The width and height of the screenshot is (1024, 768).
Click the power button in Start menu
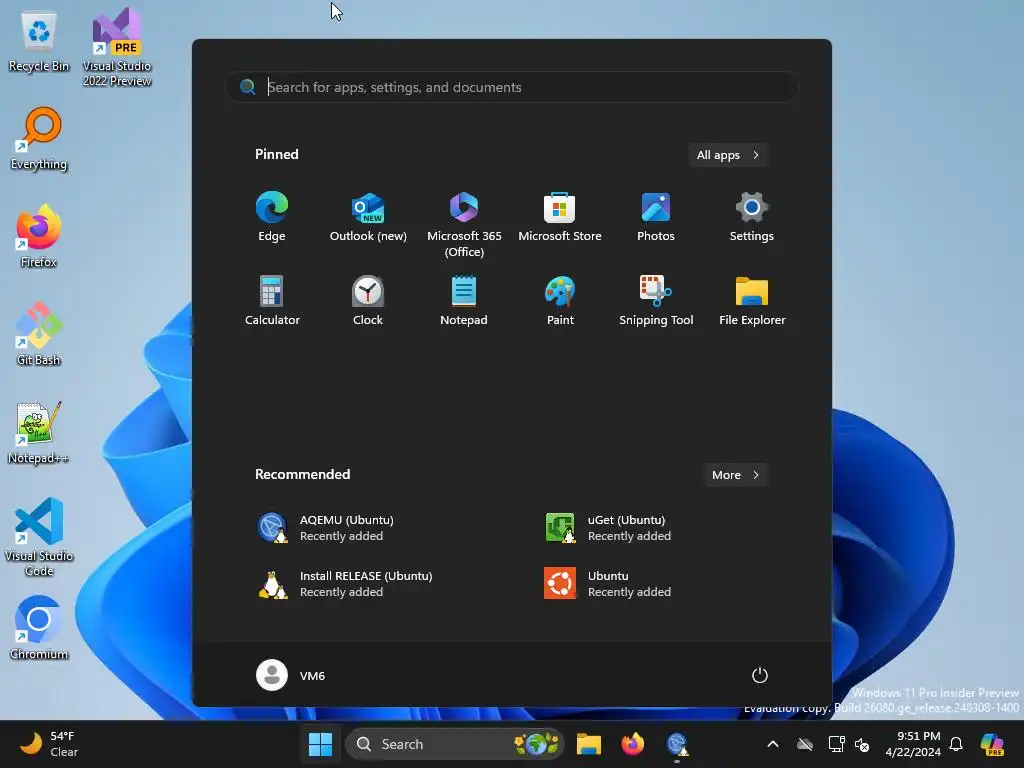click(x=759, y=675)
